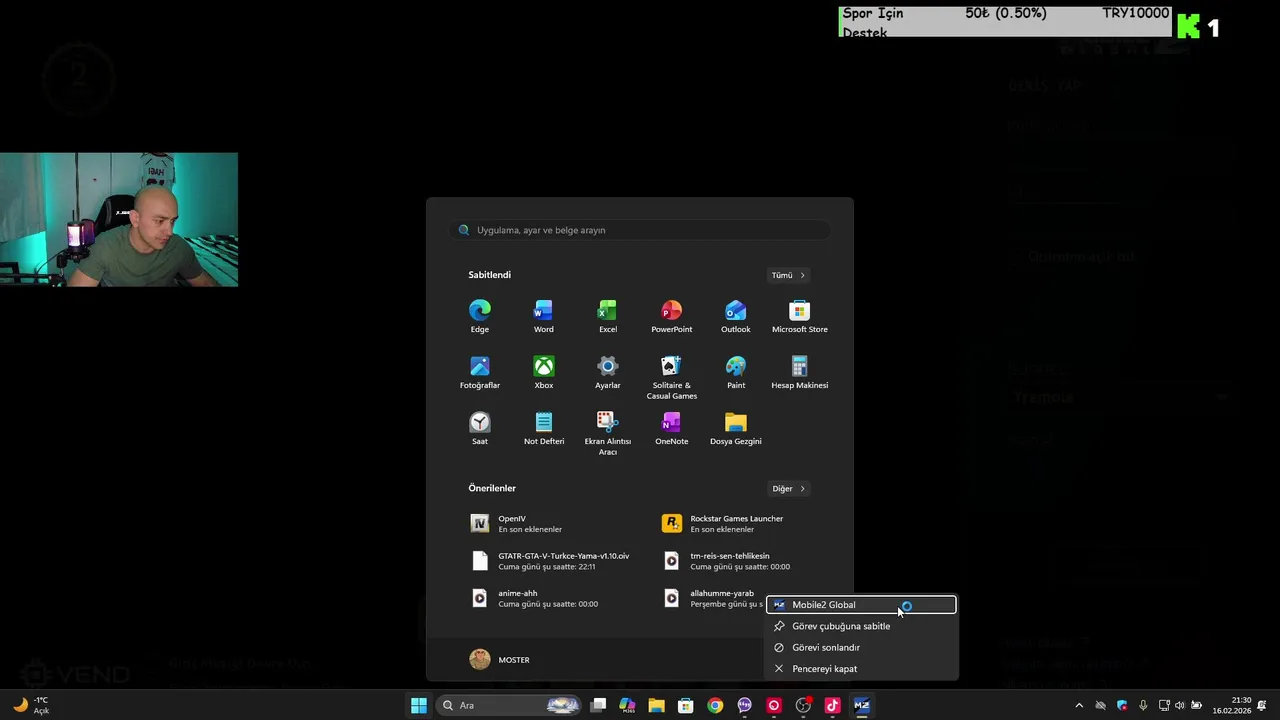Choose Görev çubuğuna sabitle

(x=861, y=626)
